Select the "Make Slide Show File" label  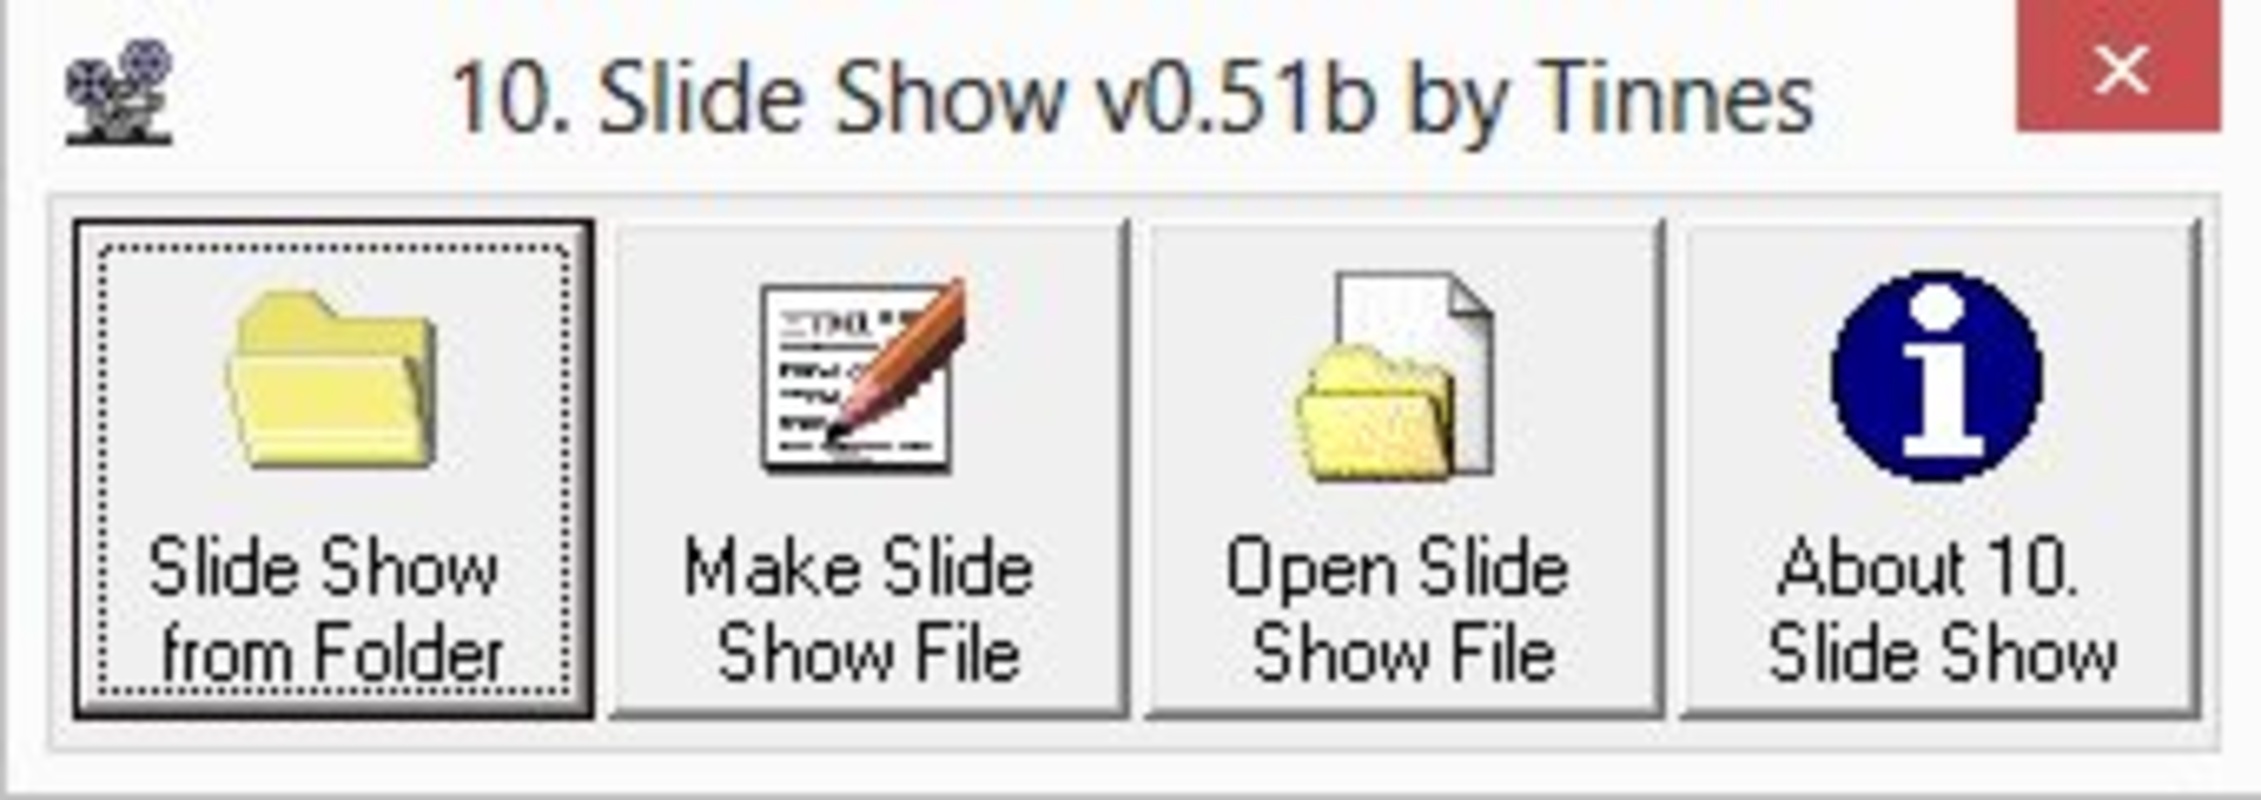[860, 610]
